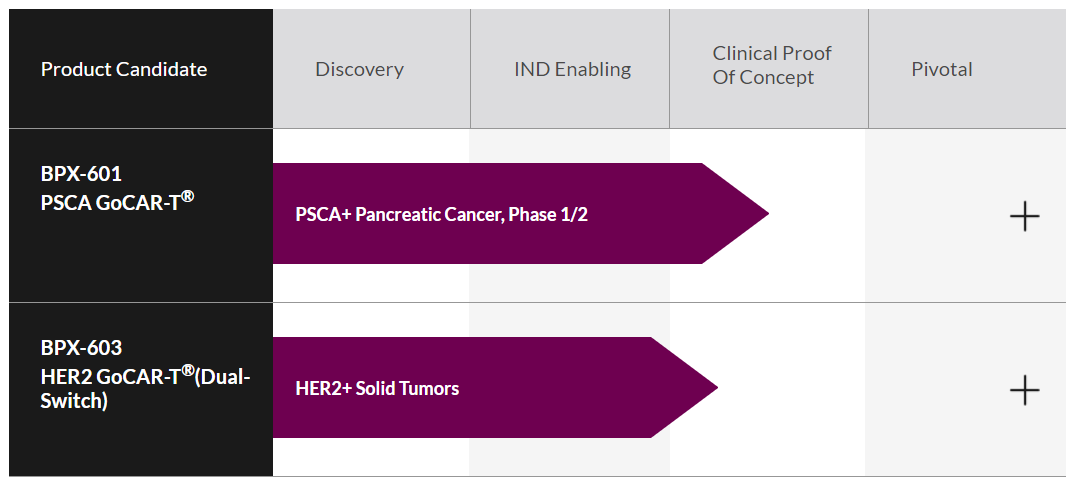Select the Clinical Proof Of Concept header
Screen dimensions: 1075x484
pyautogui.click(x=771, y=65)
